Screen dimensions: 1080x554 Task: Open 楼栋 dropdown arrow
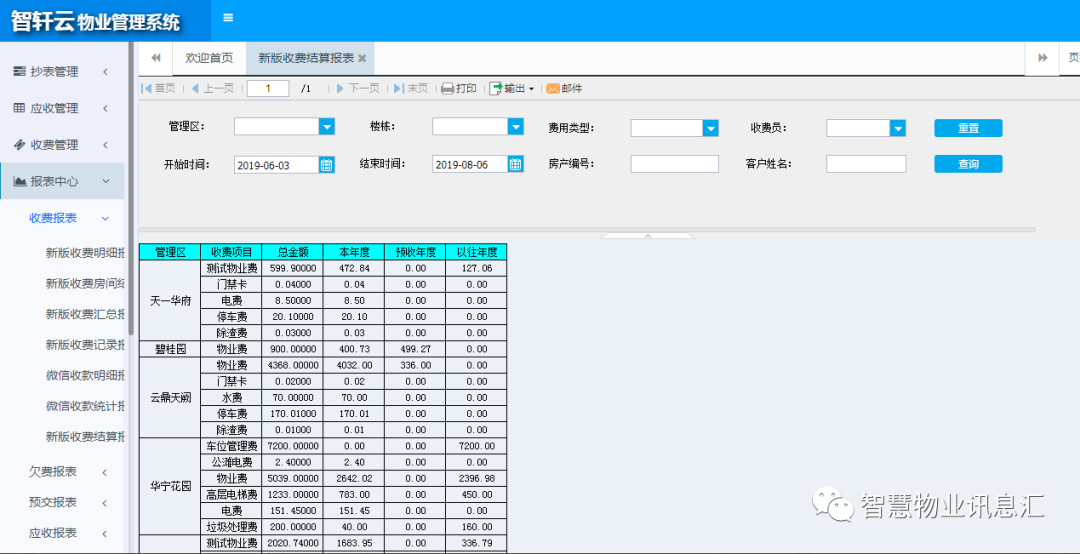tap(516, 127)
